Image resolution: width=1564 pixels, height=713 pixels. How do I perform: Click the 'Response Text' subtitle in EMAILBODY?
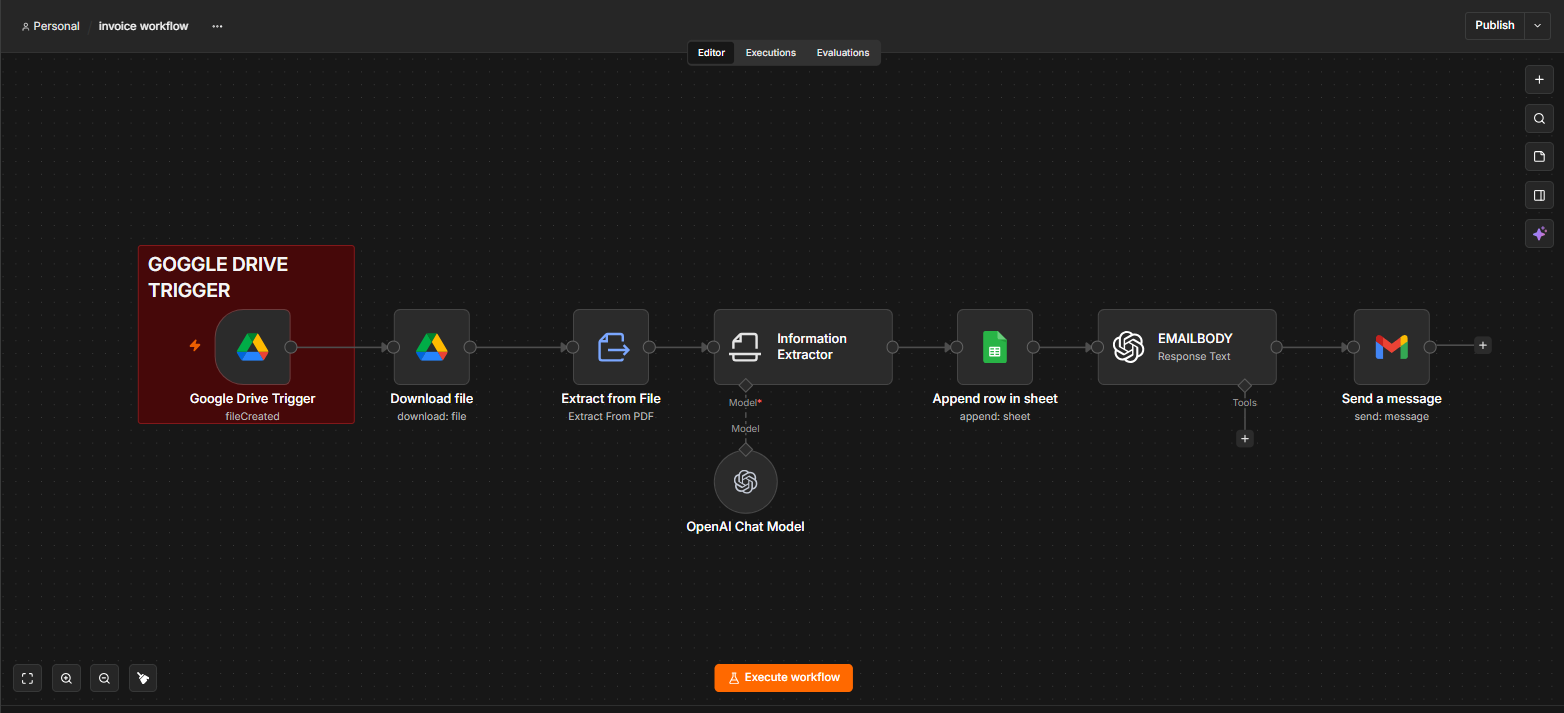(x=1194, y=356)
